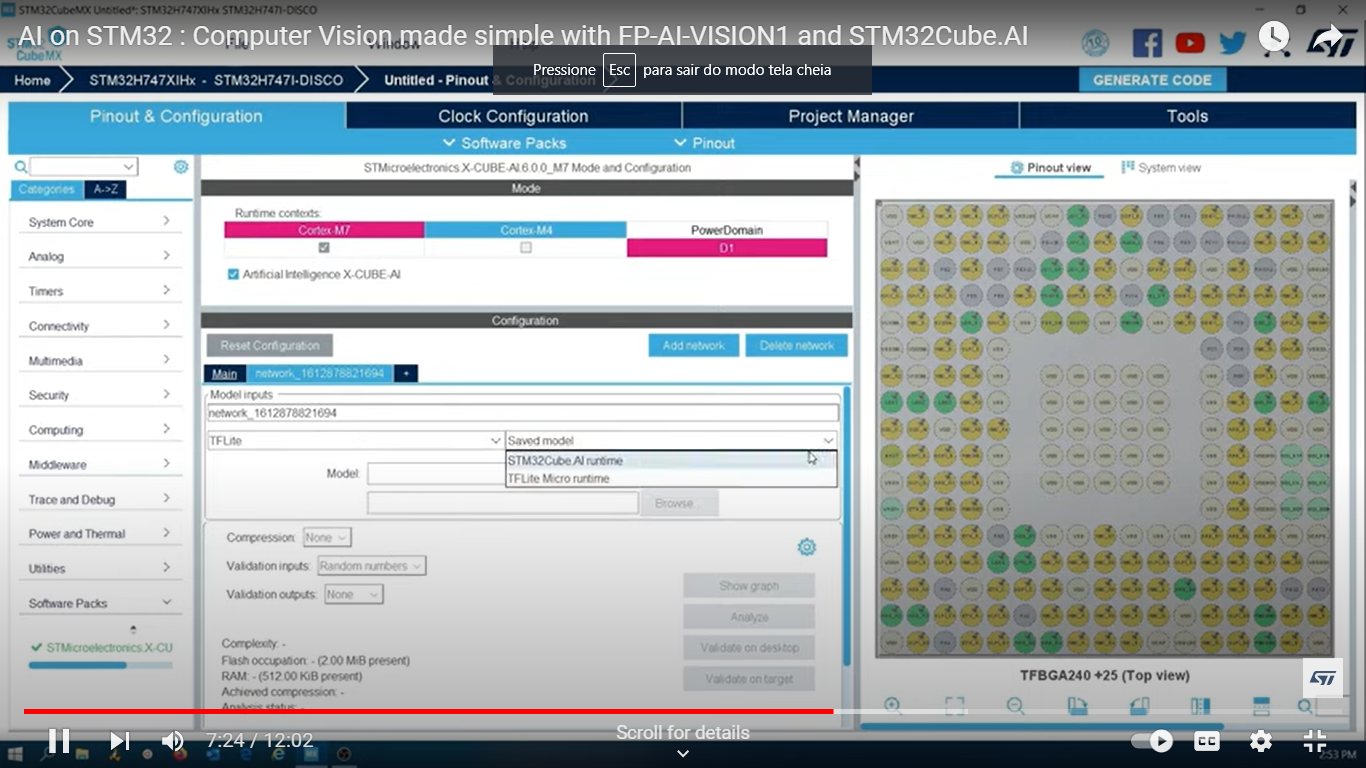Rotate the chip view clockwise
Screen dimensions: 1366x768
(x=1078, y=705)
